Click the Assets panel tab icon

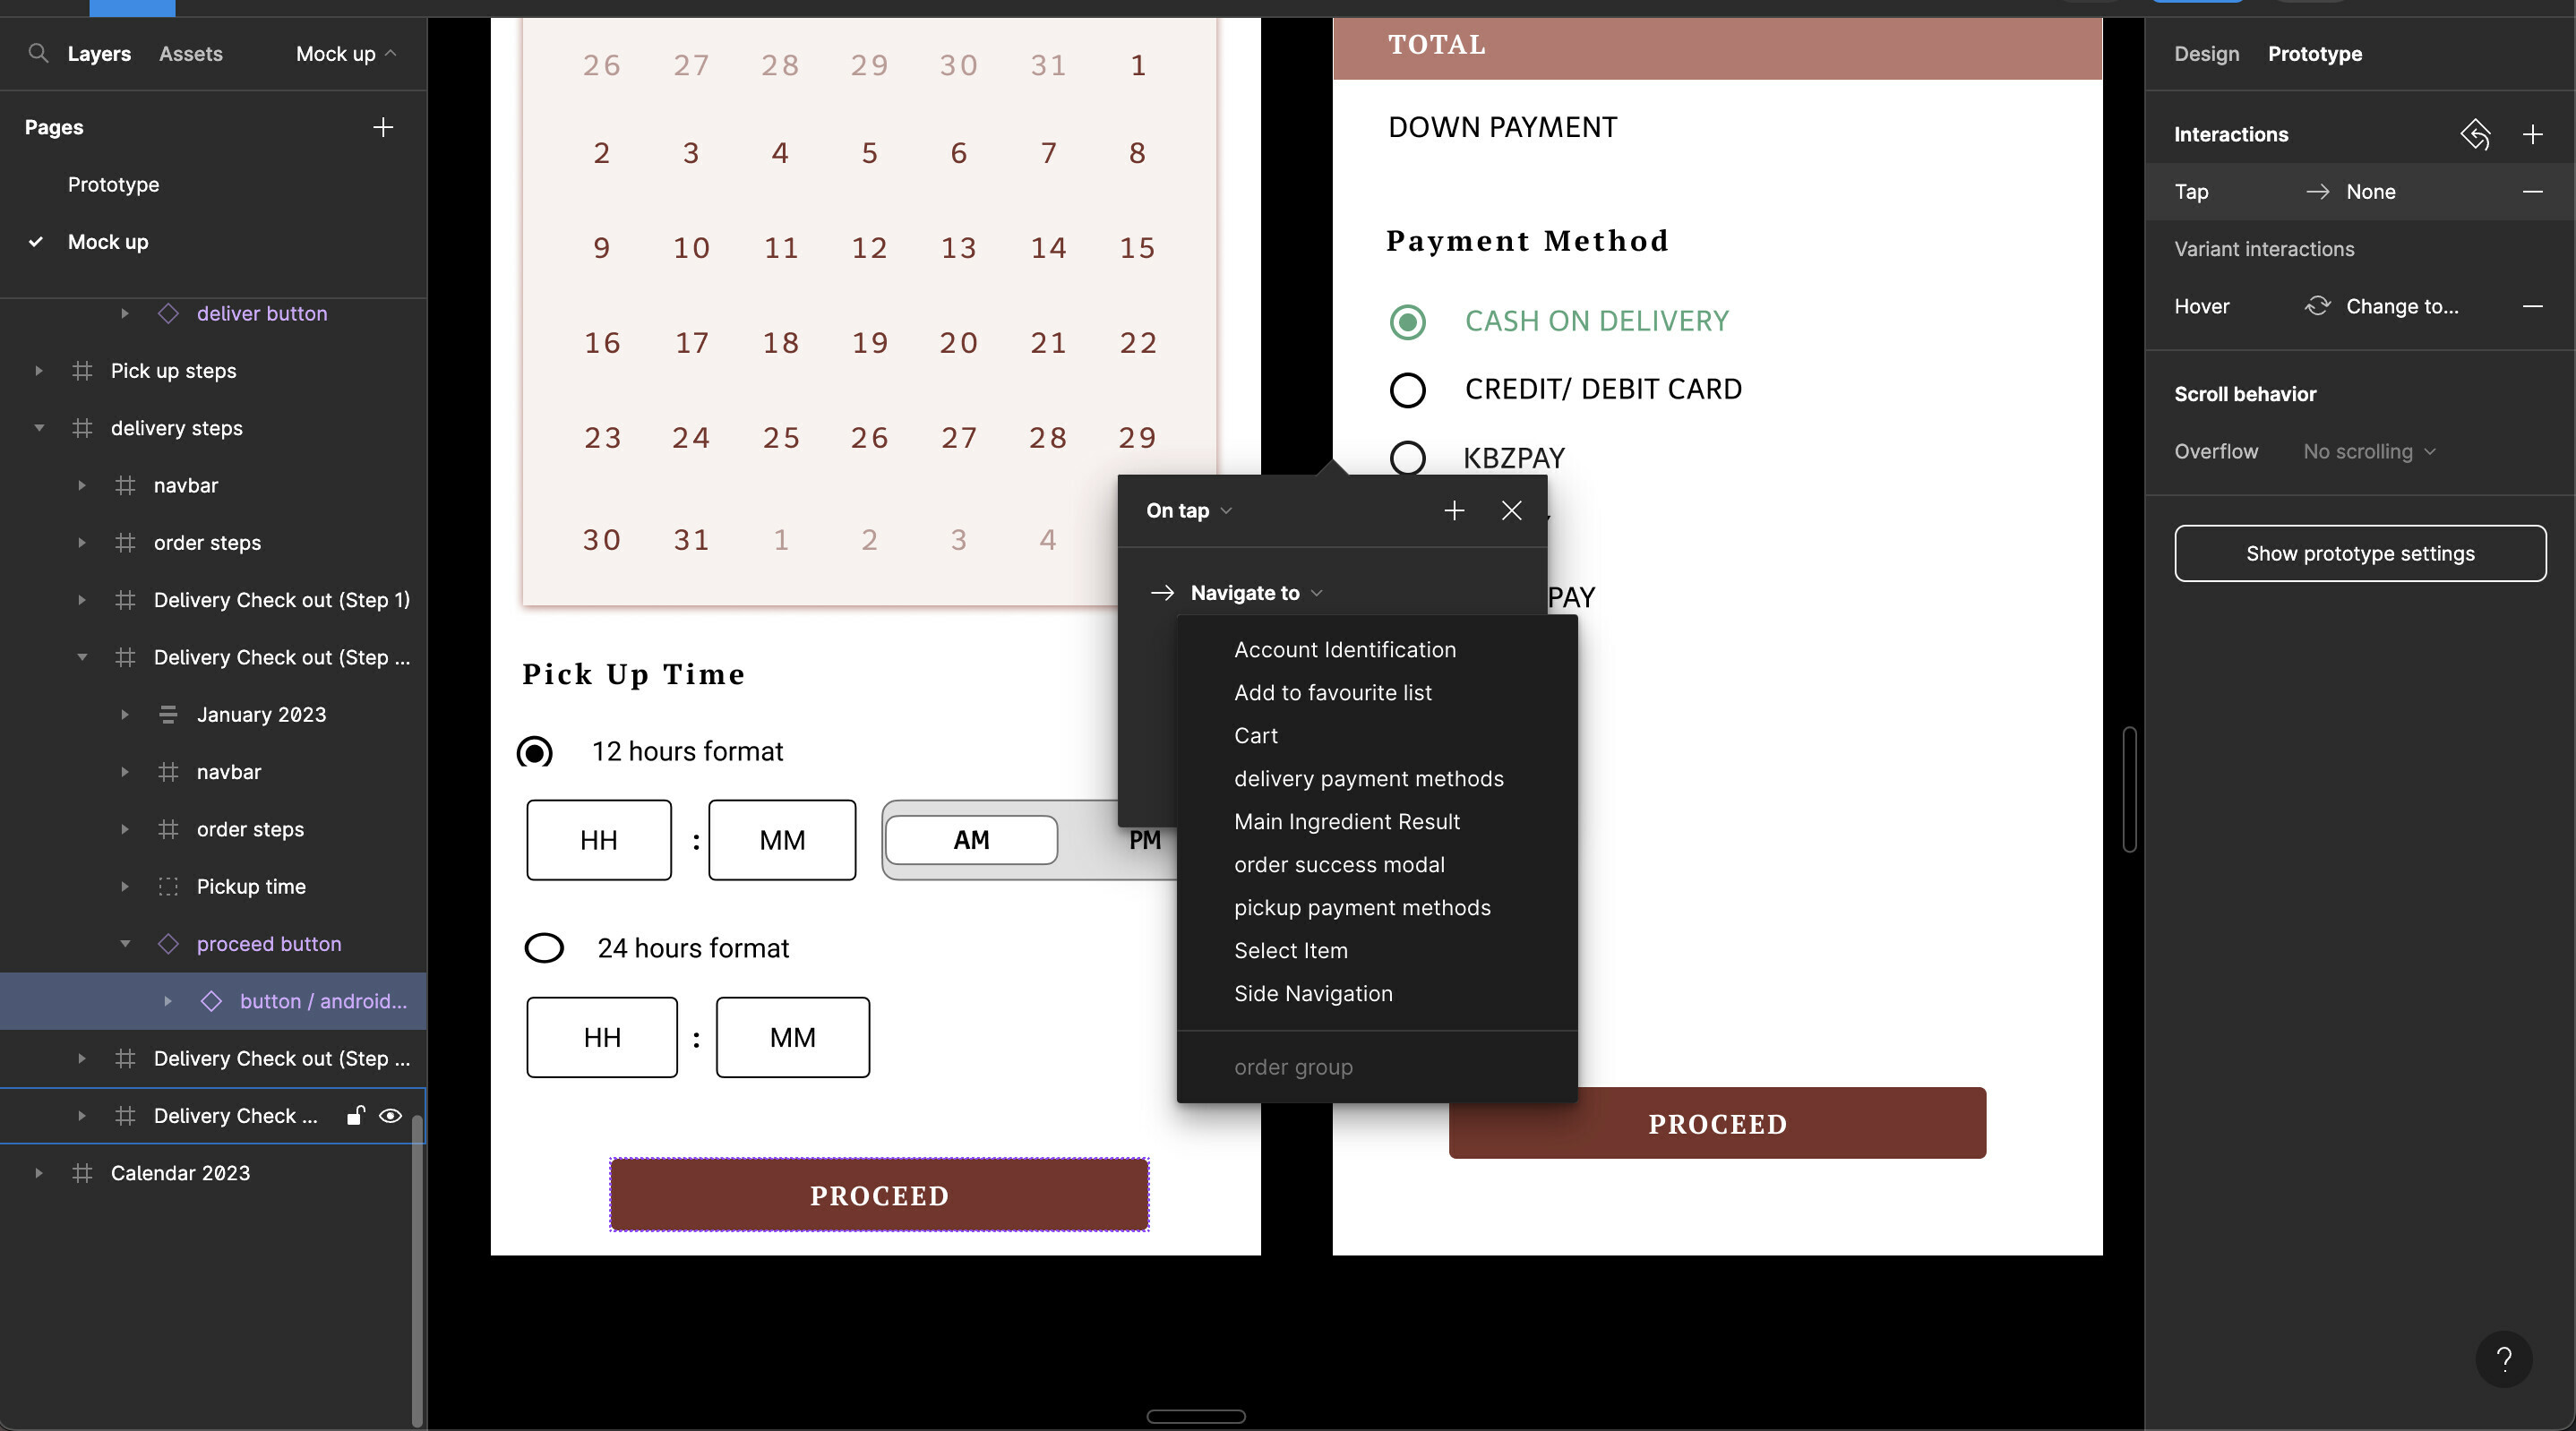coord(188,53)
